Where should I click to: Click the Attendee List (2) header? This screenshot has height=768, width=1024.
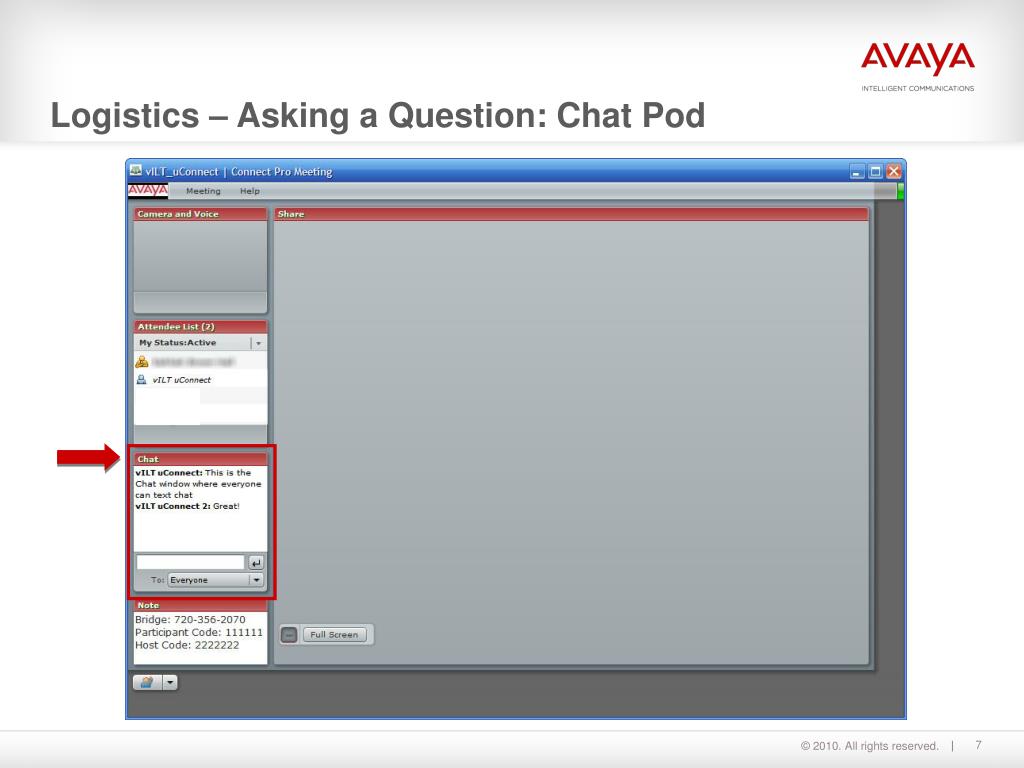pos(200,326)
